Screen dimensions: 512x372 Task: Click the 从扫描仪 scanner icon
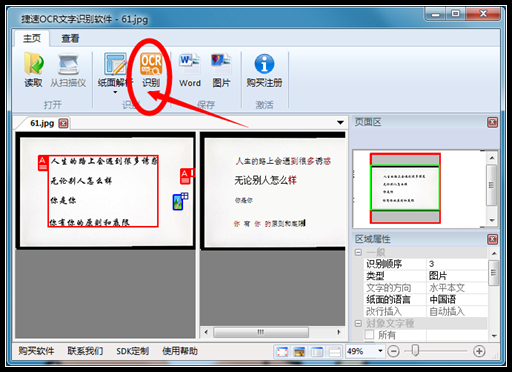coord(68,64)
